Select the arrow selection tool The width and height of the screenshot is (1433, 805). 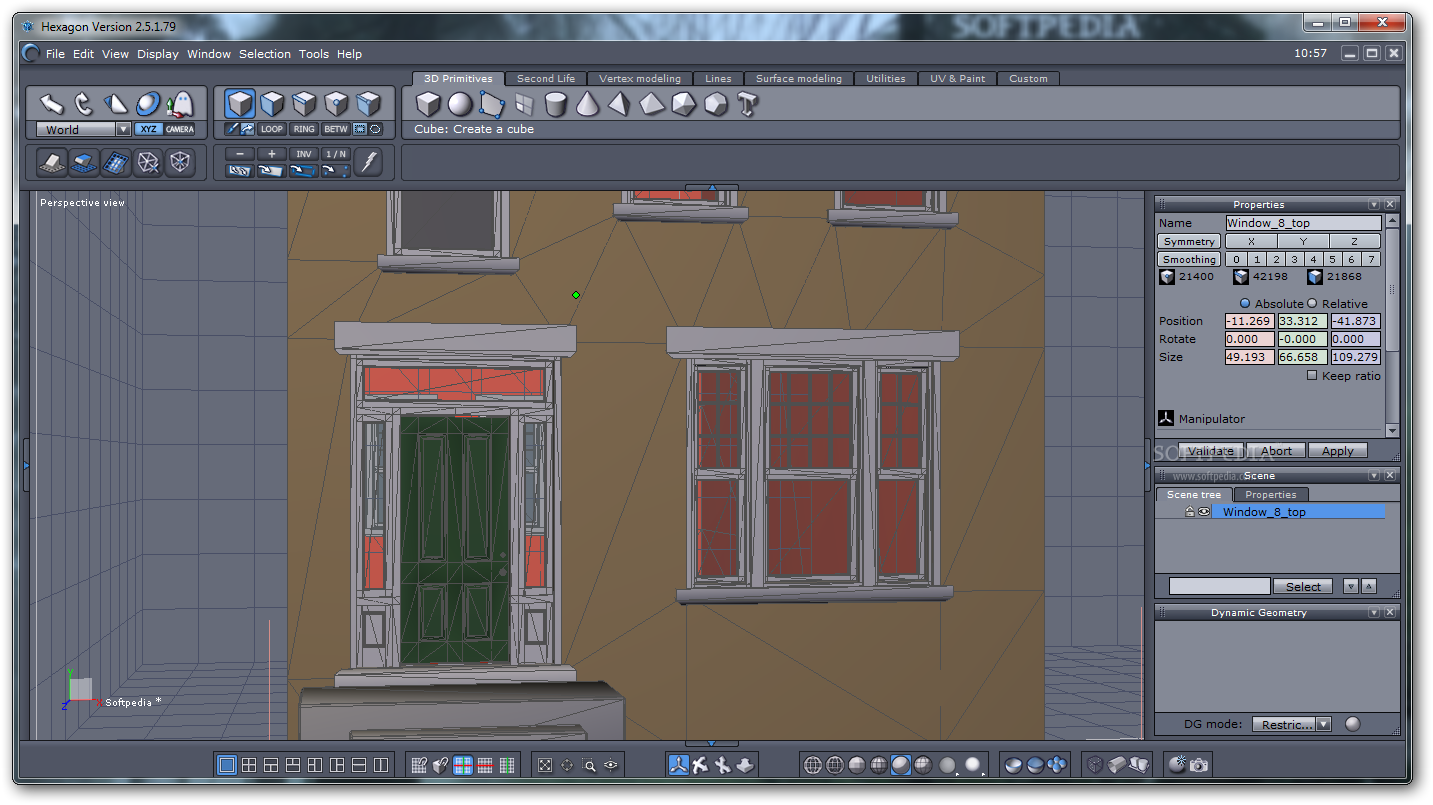click(53, 104)
